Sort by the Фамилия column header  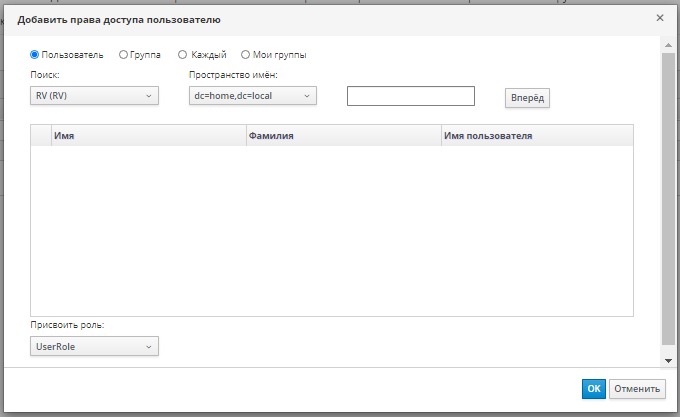tap(342, 135)
